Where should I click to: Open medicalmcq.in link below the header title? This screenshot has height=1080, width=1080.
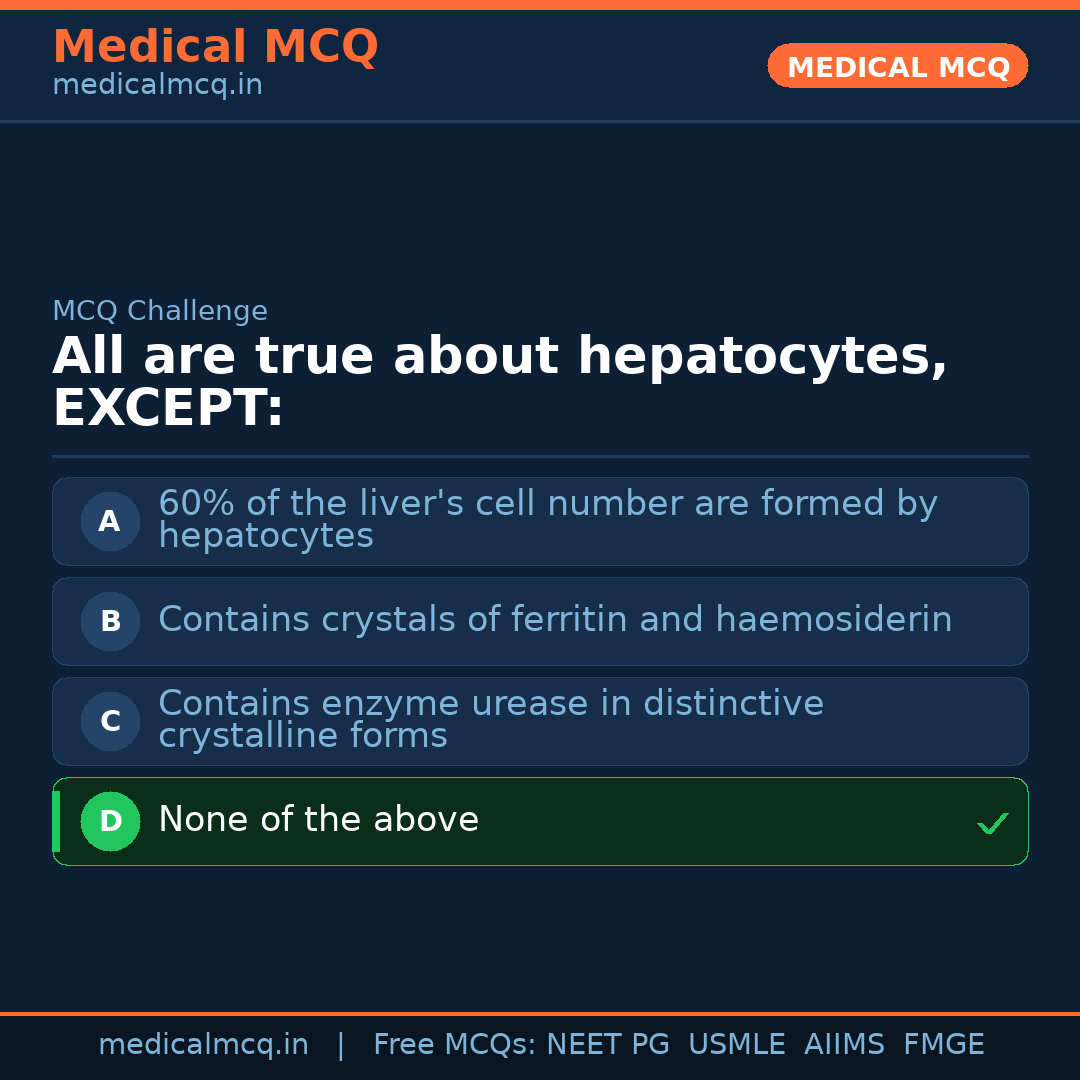157,86
